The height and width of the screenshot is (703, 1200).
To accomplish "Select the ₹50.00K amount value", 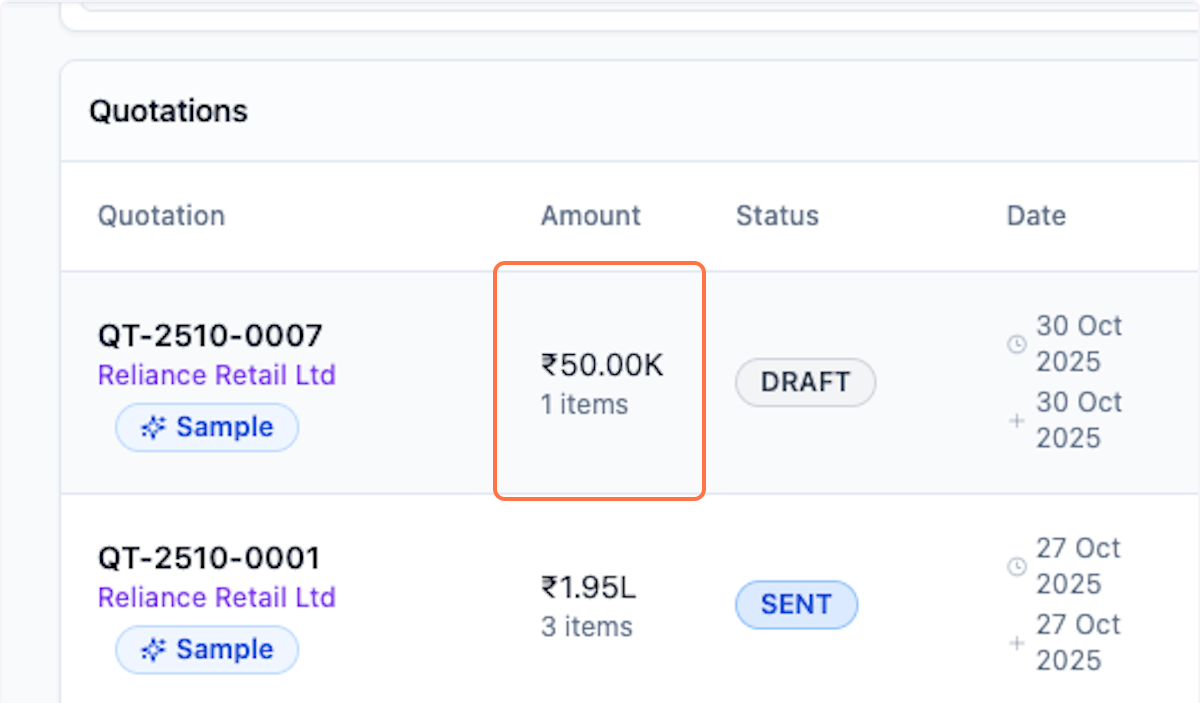I will [x=602, y=365].
